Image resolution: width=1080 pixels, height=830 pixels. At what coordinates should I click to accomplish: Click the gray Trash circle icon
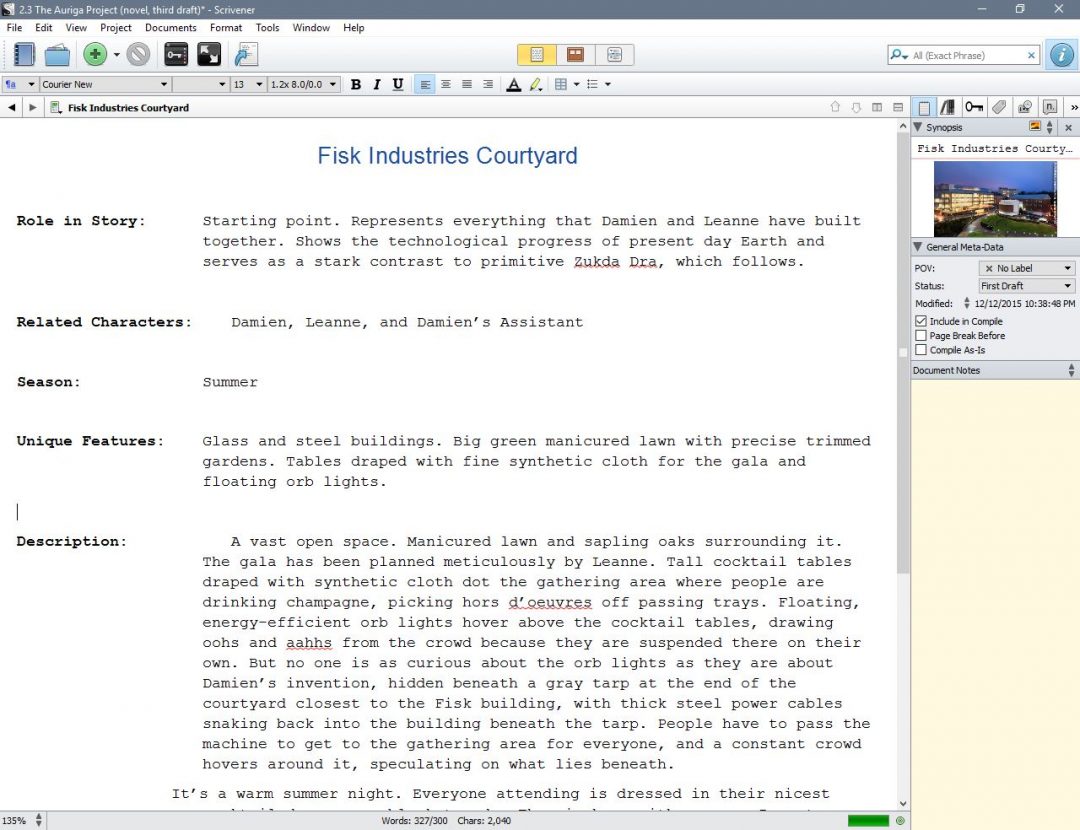tap(138, 54)
